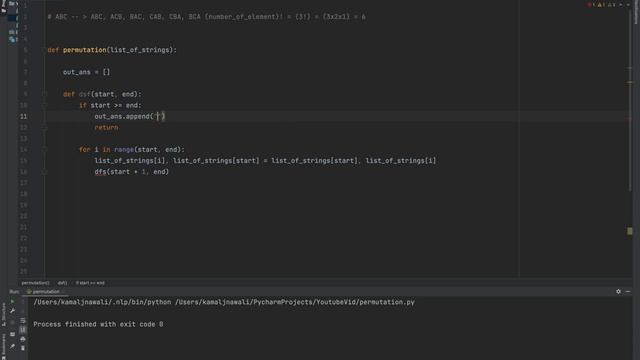
Task: Show the yellow warnings inspection indicator
Action: coord(601,5)
